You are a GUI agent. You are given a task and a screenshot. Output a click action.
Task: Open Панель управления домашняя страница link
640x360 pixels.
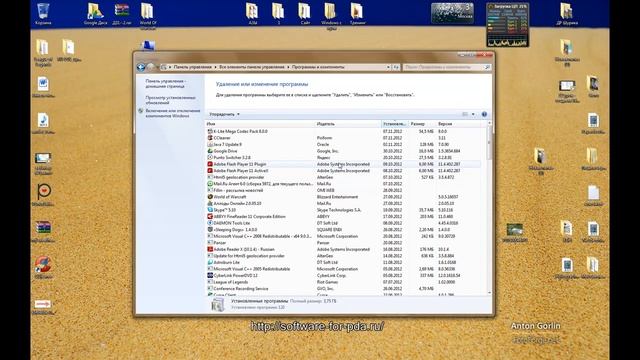pos(165,84)
